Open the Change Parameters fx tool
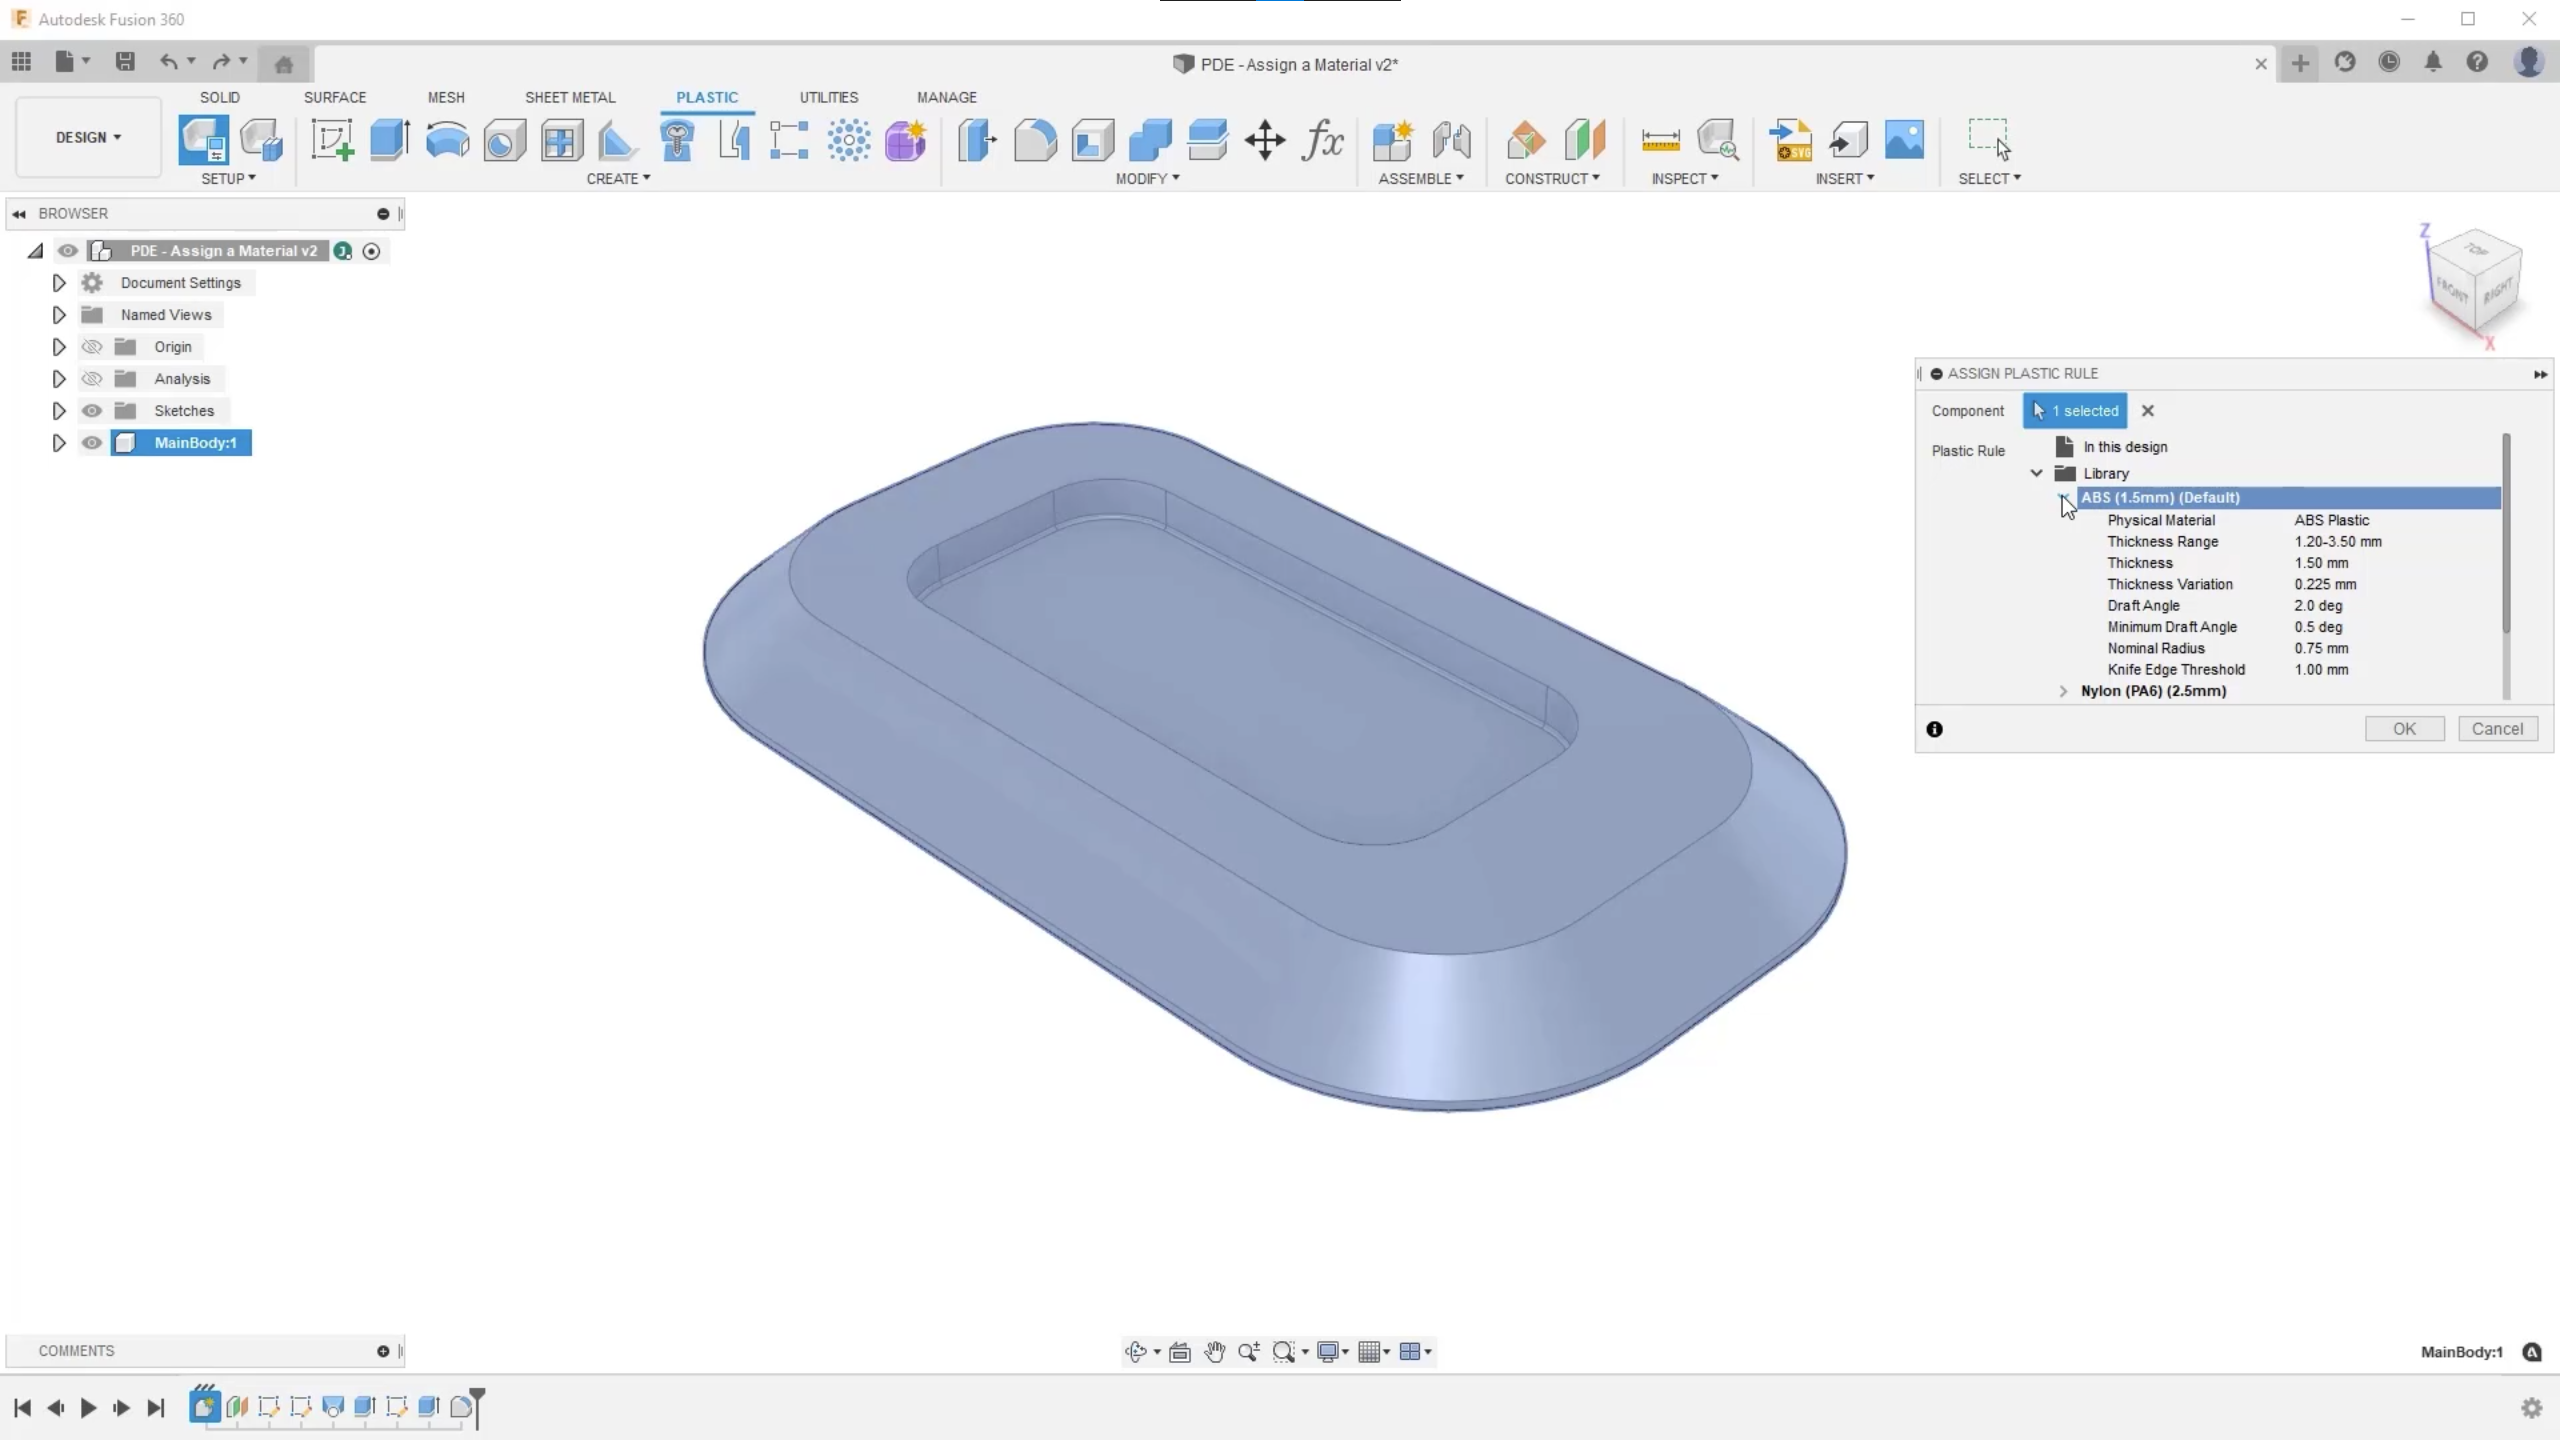 click(x=1323, y=140)
